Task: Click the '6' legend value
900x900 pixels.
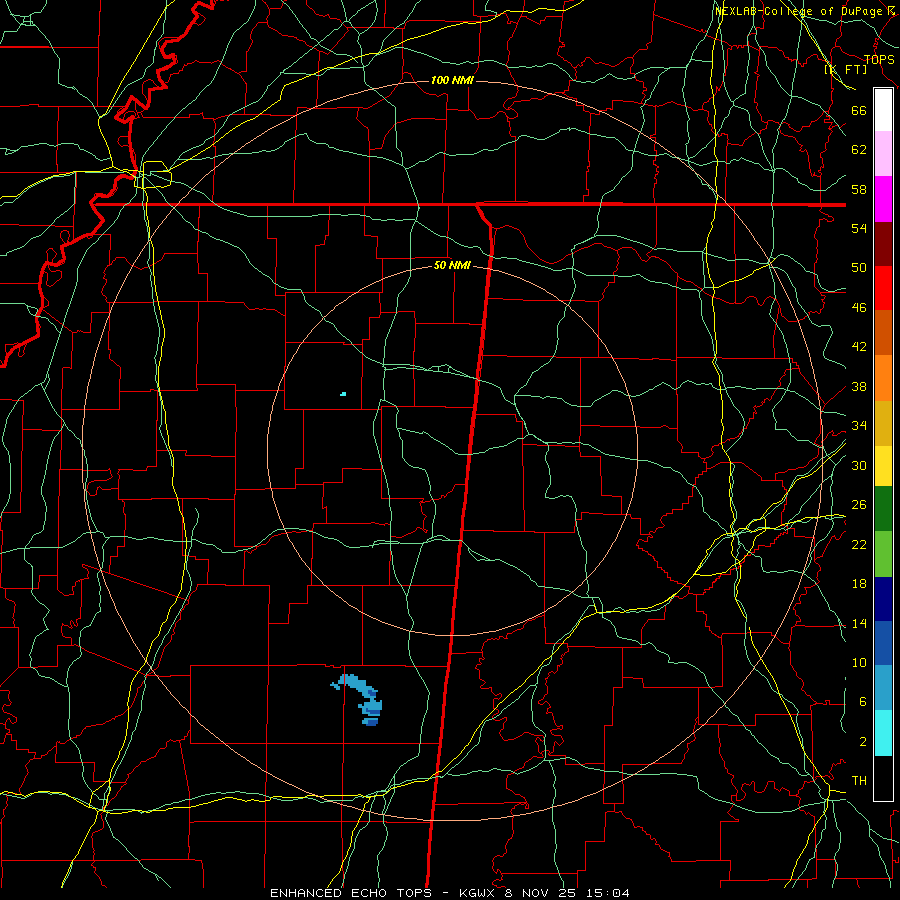Action: click(x=863, y=702)
